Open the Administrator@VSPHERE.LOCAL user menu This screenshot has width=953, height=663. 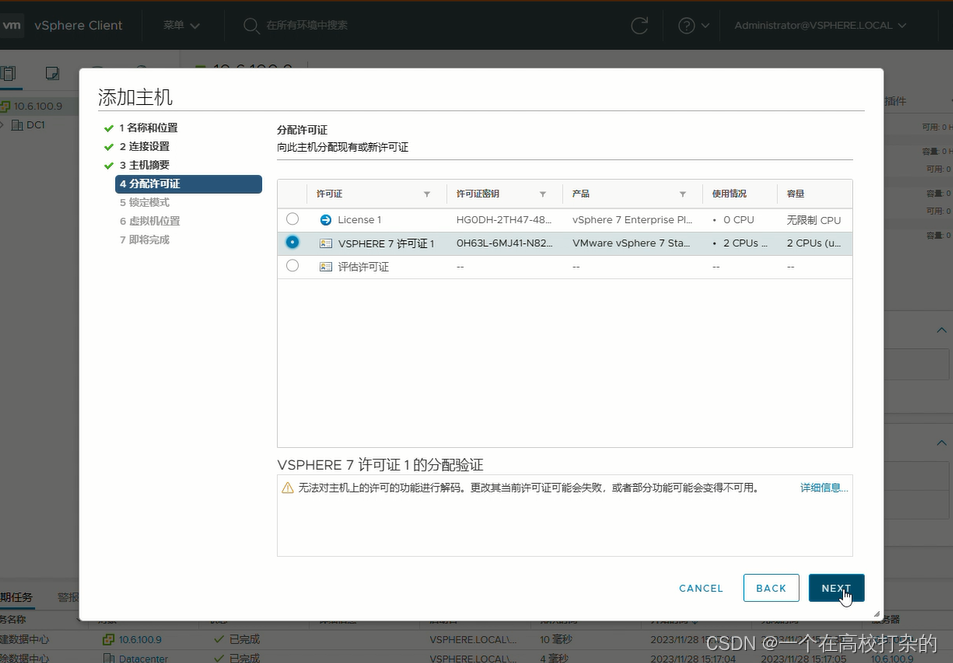coord(820,26)
